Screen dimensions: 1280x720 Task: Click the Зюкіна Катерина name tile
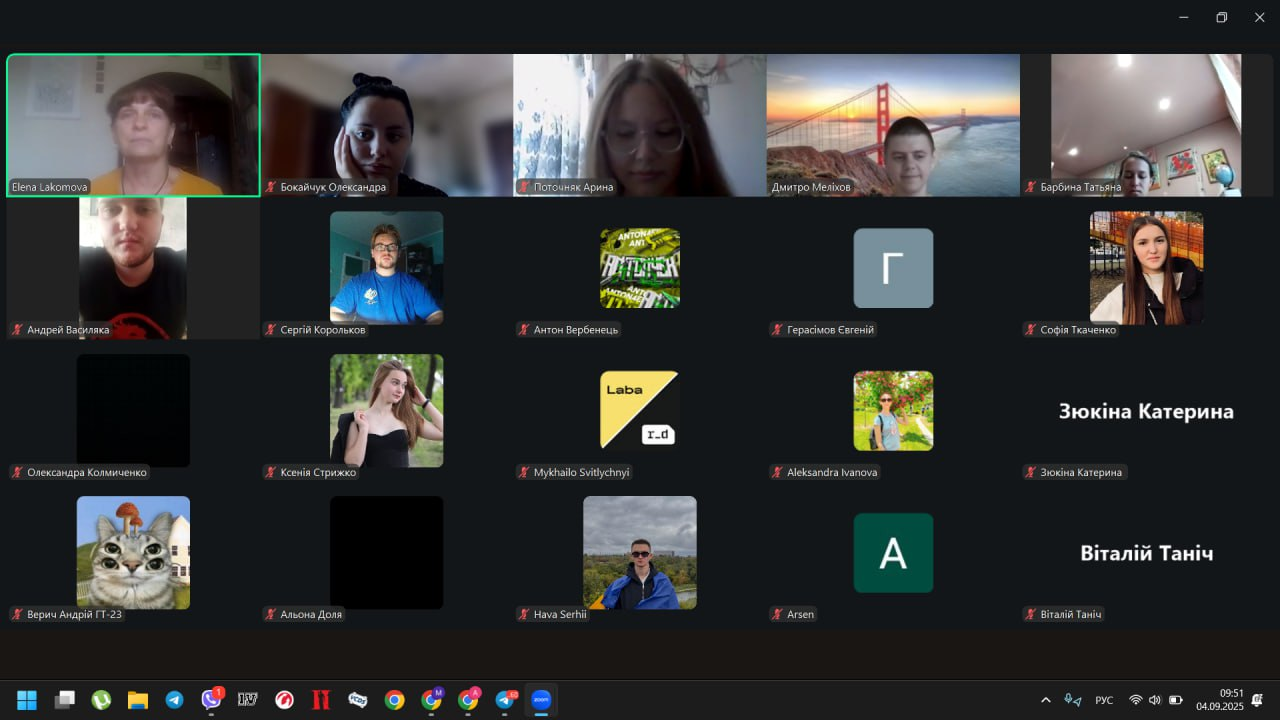click(1146, 411)
